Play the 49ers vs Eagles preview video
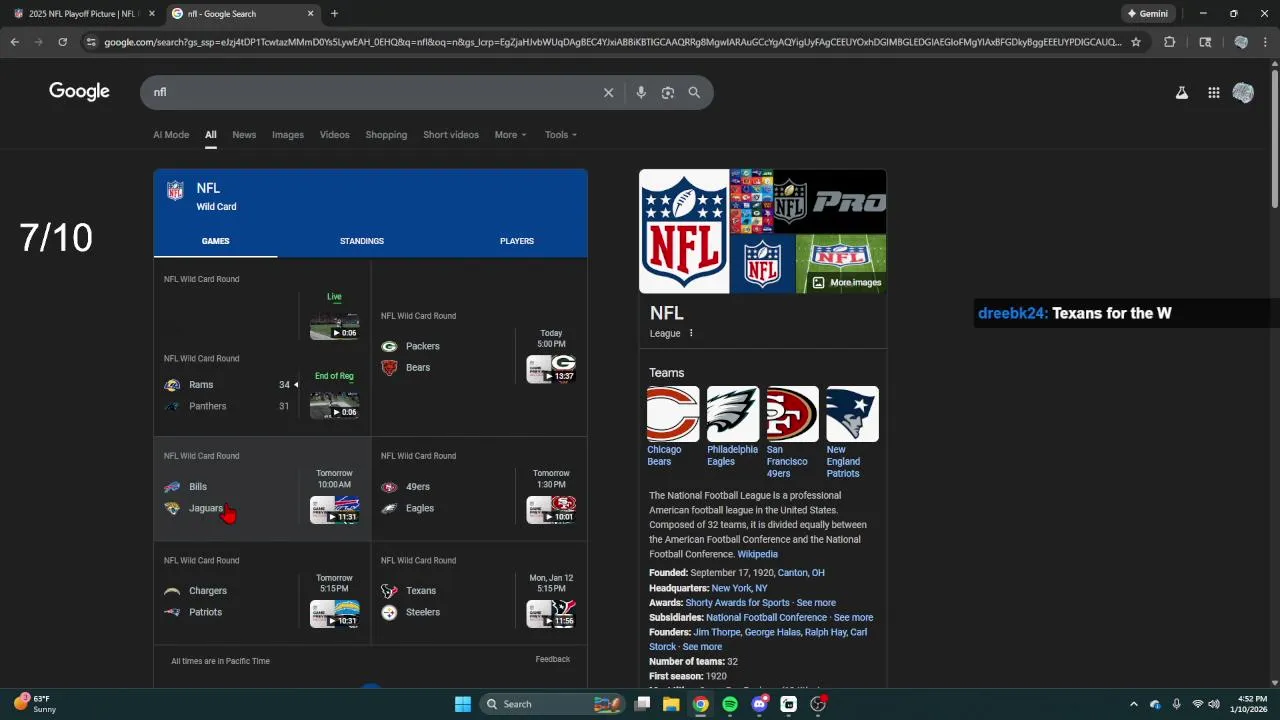Viewport: 1280px width, 720px height. [x=551, y=509]
